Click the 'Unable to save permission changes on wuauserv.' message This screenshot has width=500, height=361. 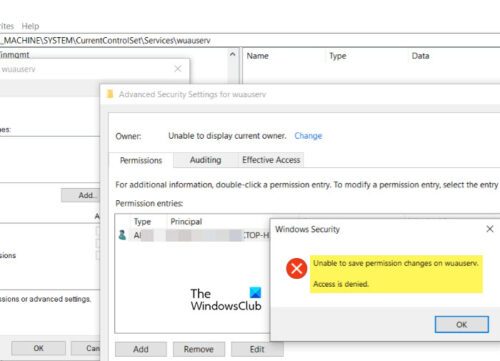tap(396, 263)
